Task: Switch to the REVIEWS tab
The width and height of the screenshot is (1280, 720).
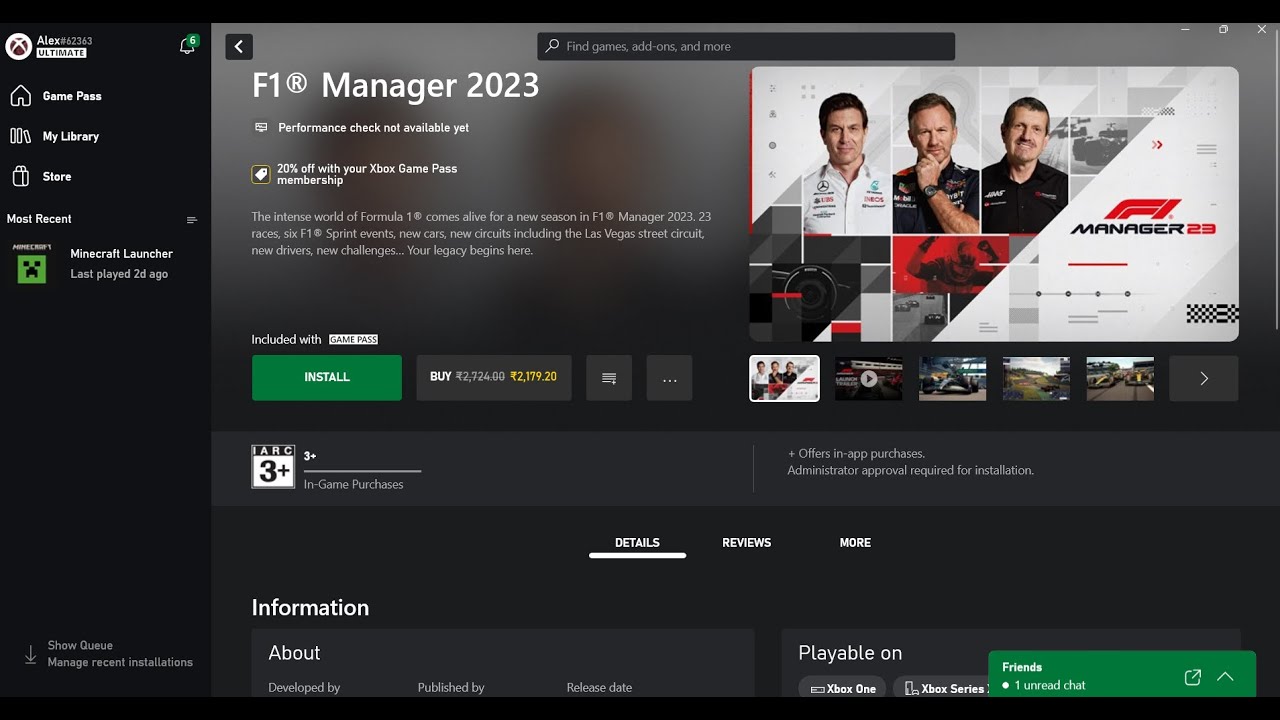Action: click(x=747, y=543)
